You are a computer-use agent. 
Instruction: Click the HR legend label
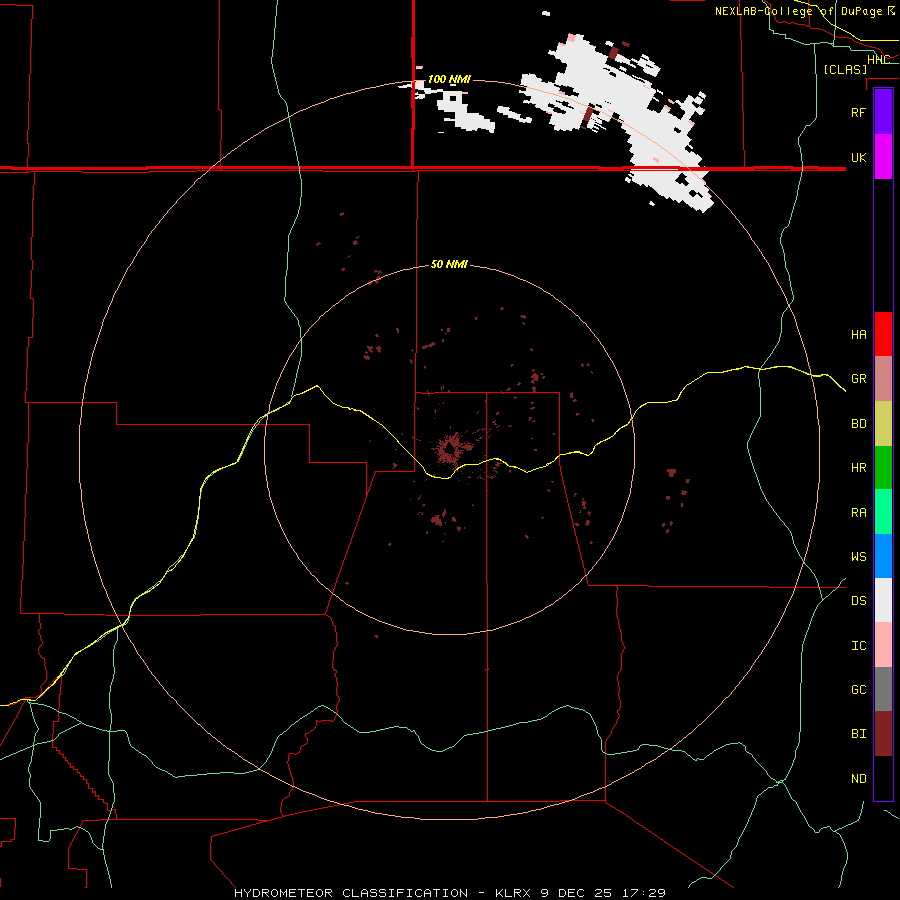click(858, 468)
